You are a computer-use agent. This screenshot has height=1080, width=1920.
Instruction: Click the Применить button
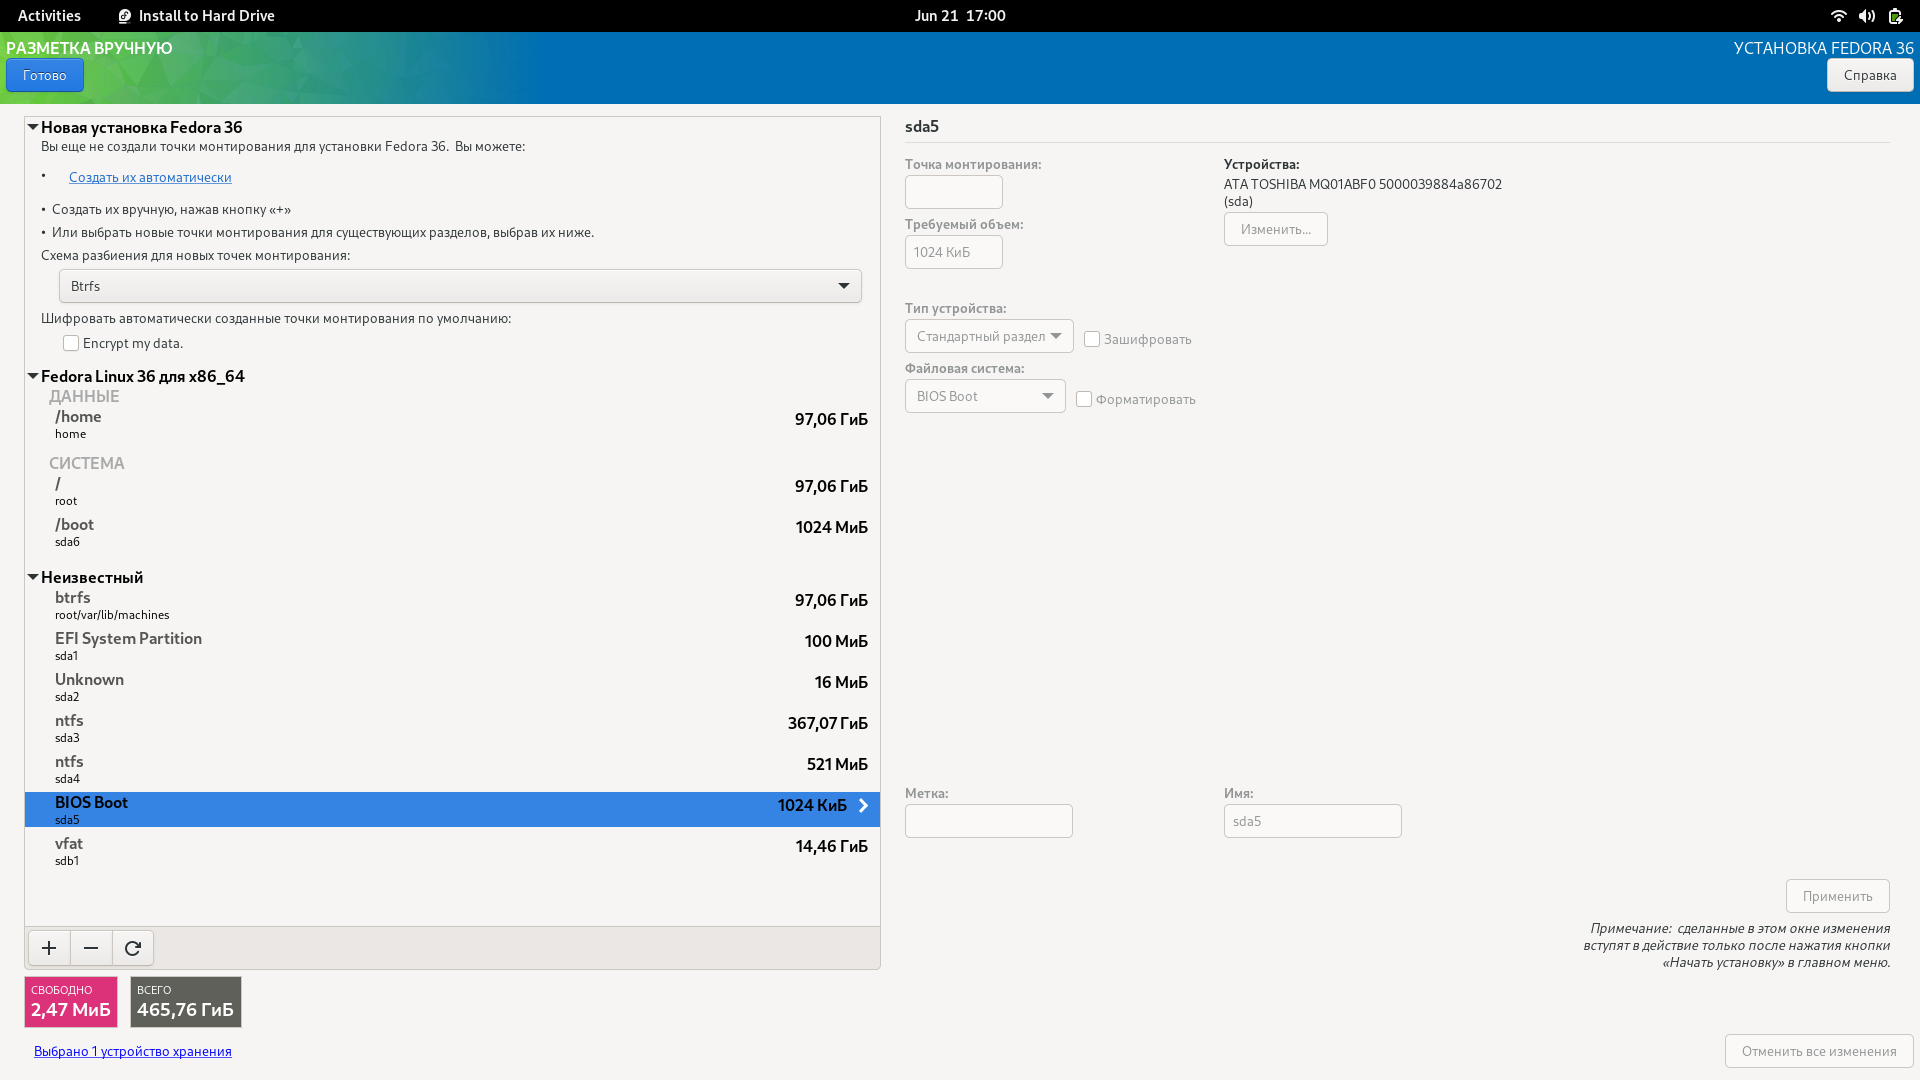[1838, 896]
